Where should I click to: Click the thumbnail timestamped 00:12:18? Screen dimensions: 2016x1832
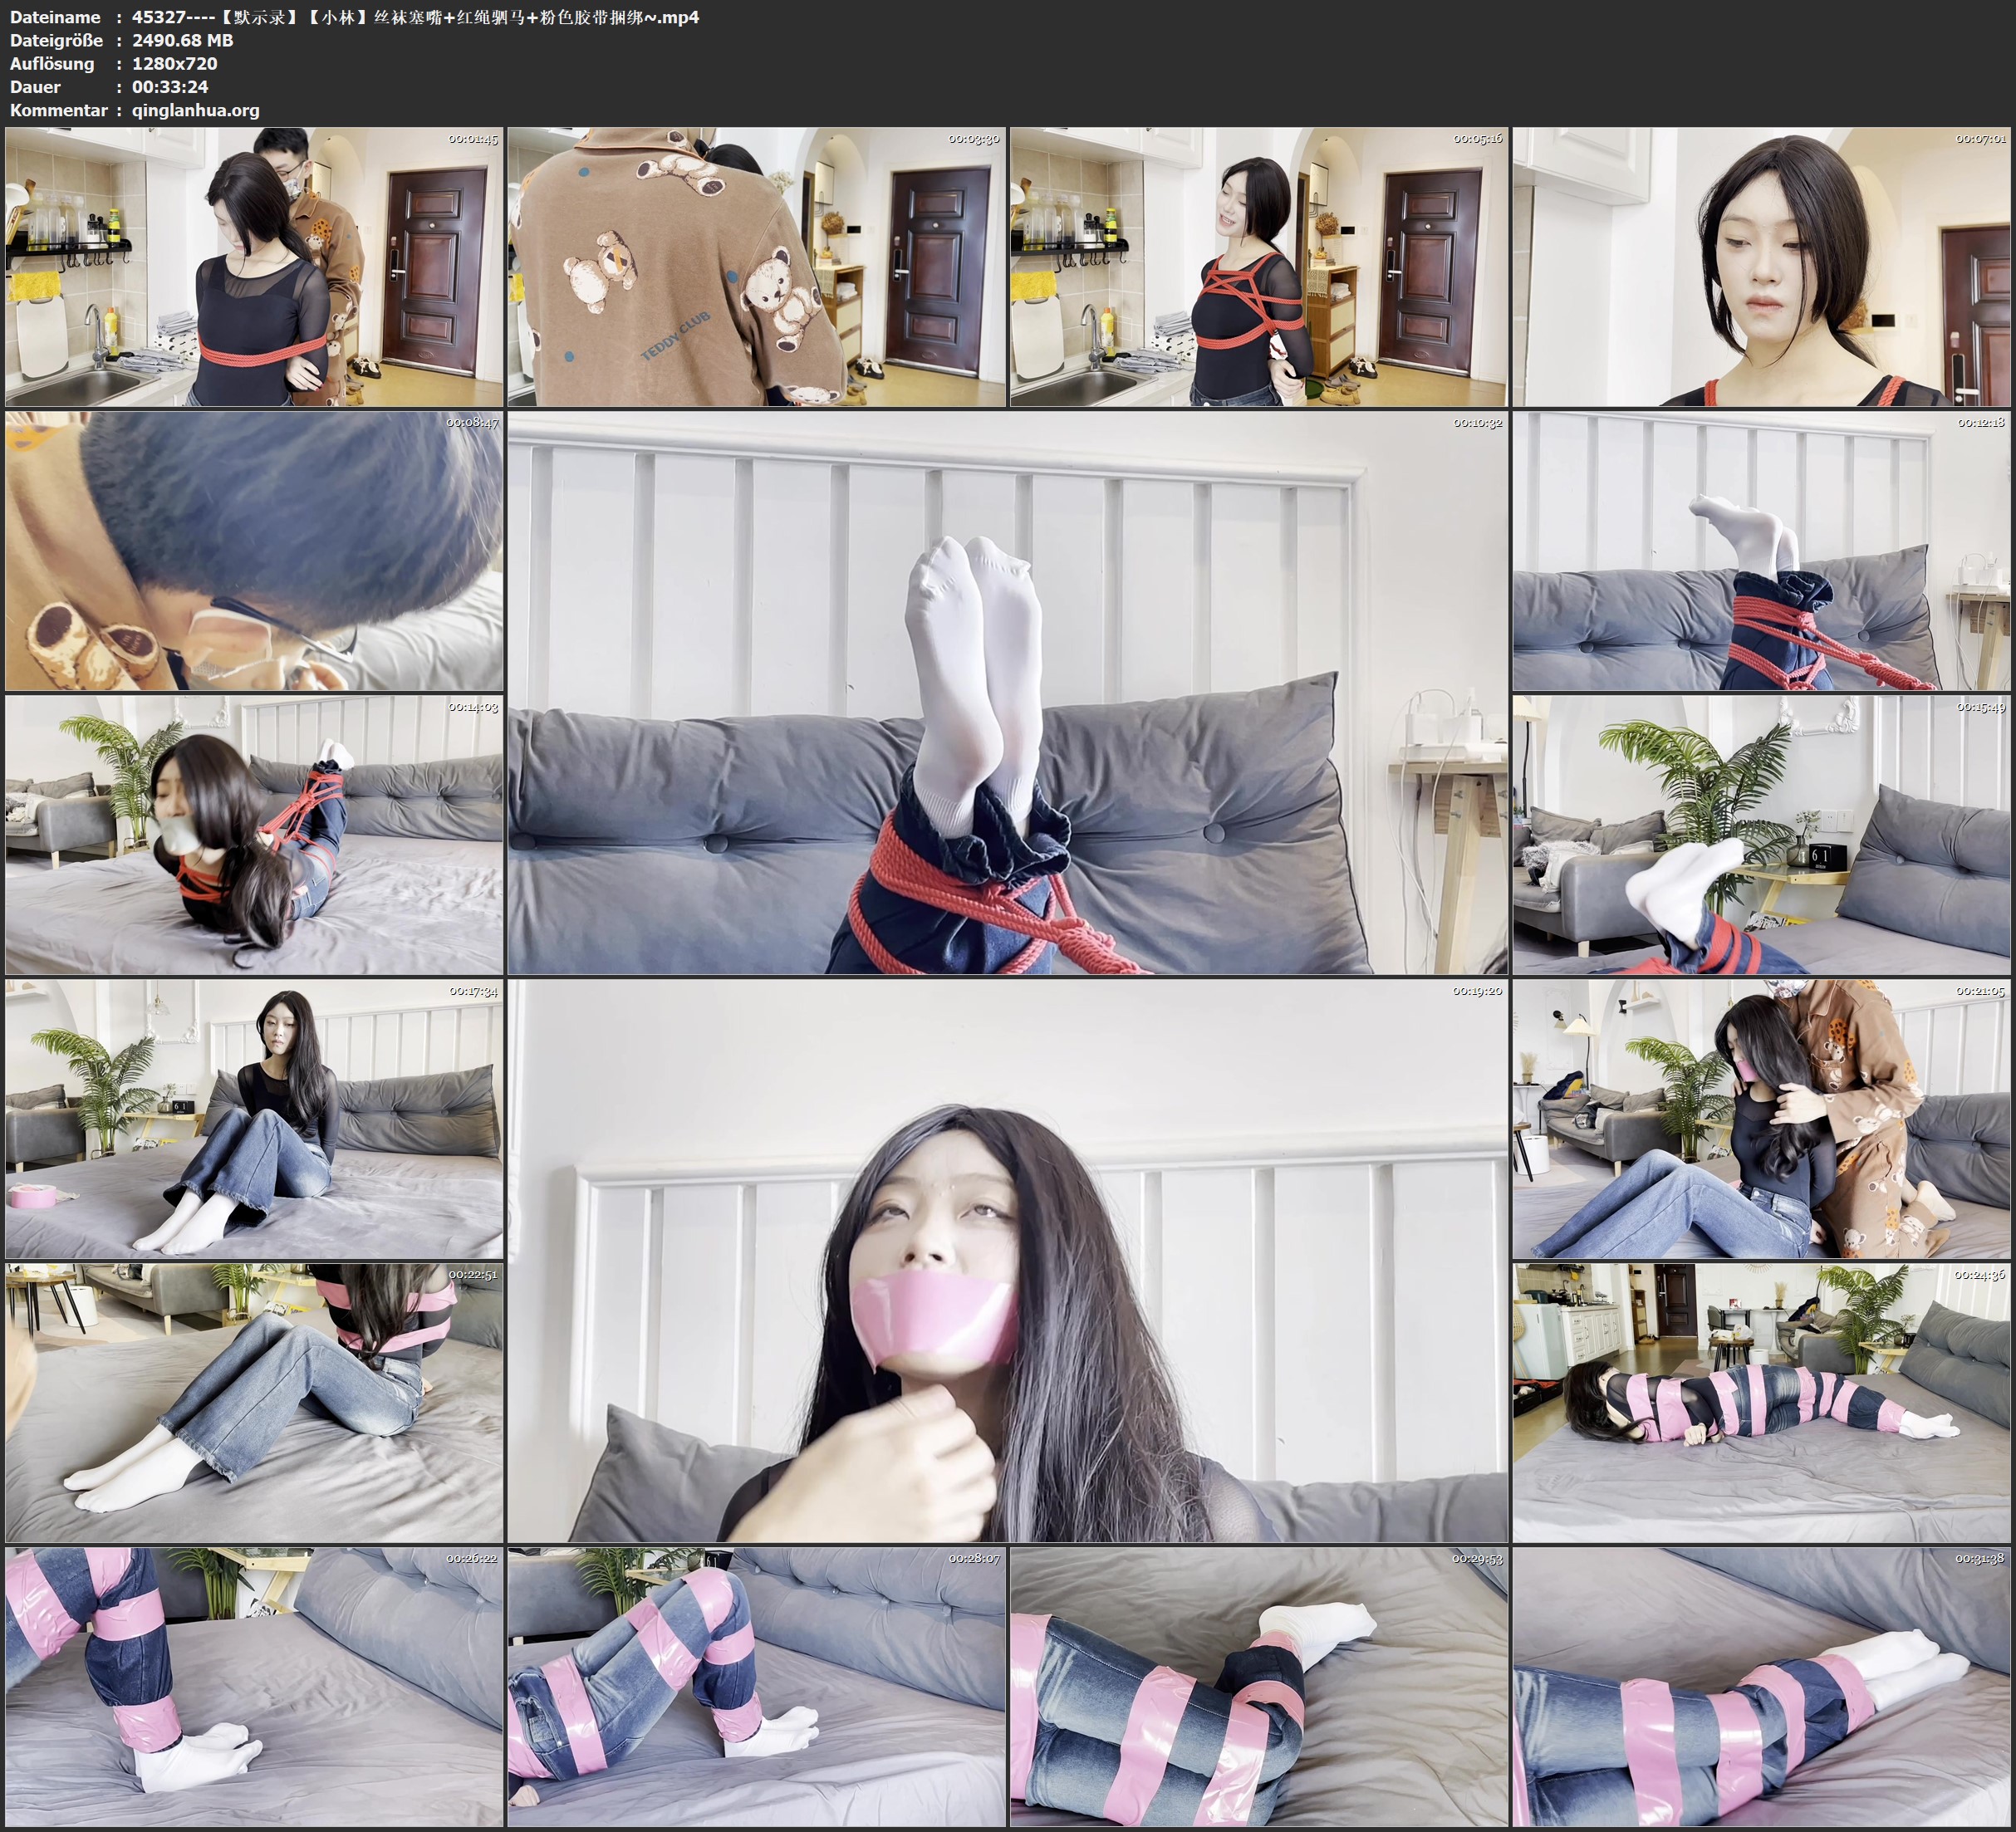click(1761, 551)
